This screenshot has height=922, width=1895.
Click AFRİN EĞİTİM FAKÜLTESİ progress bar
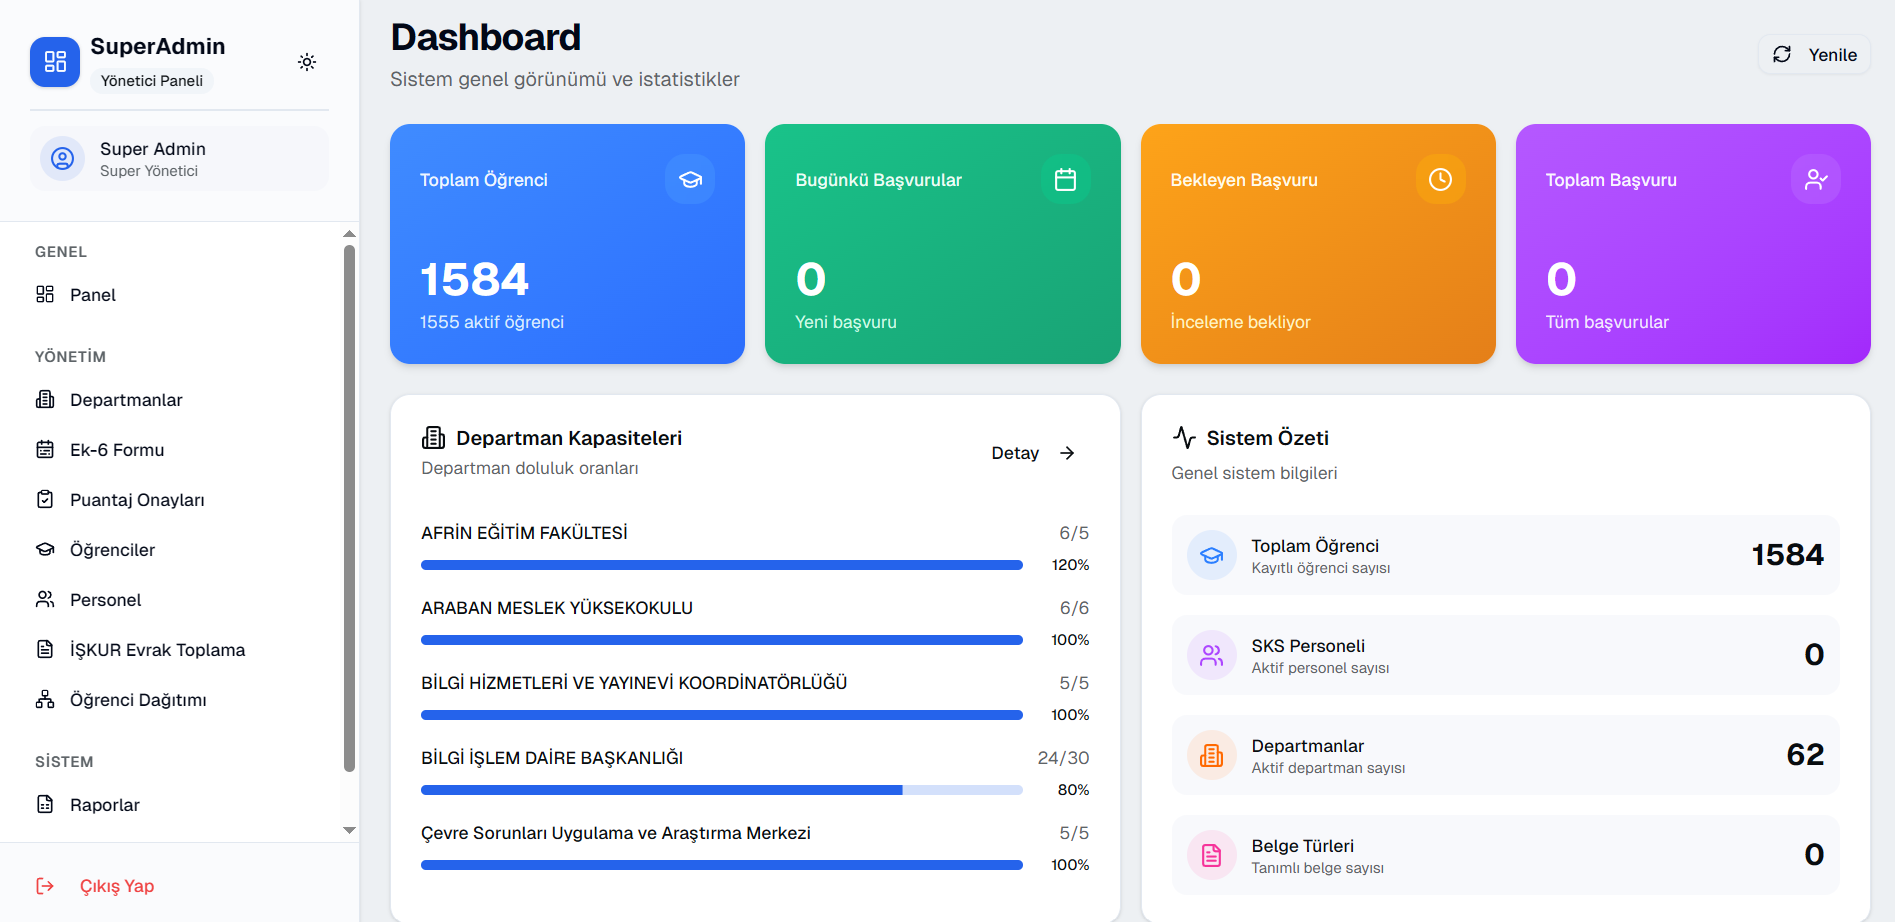coord(722,565)
